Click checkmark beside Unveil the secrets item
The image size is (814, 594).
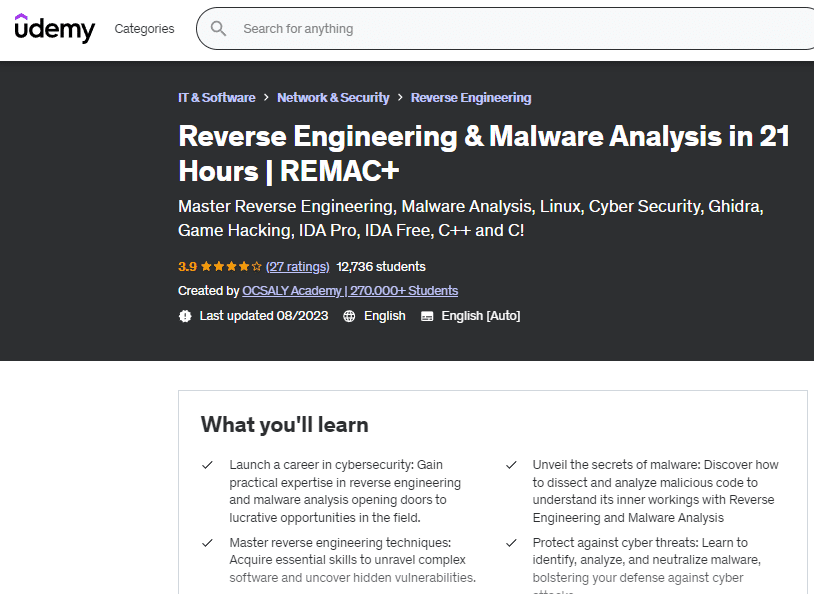pos(511,465)
